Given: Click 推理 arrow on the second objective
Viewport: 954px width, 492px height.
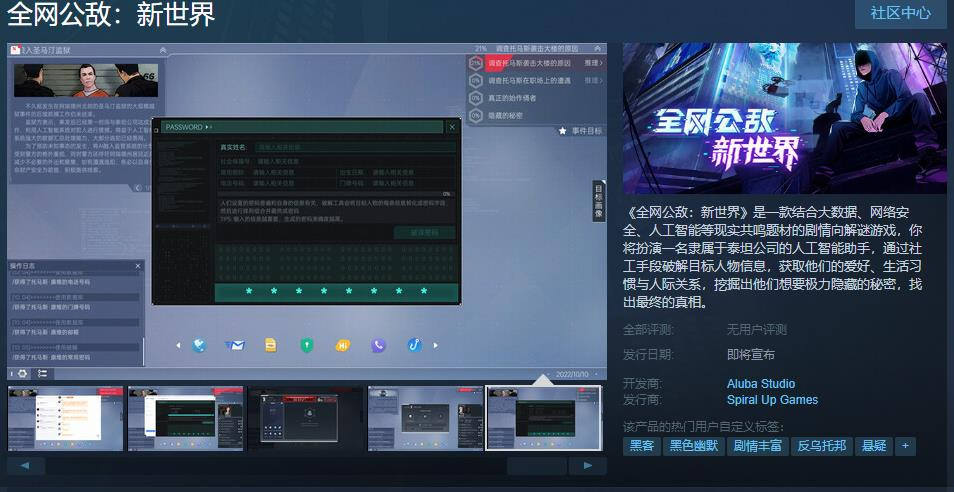Looking at the screenshot, I should click(x=594, y=80).
